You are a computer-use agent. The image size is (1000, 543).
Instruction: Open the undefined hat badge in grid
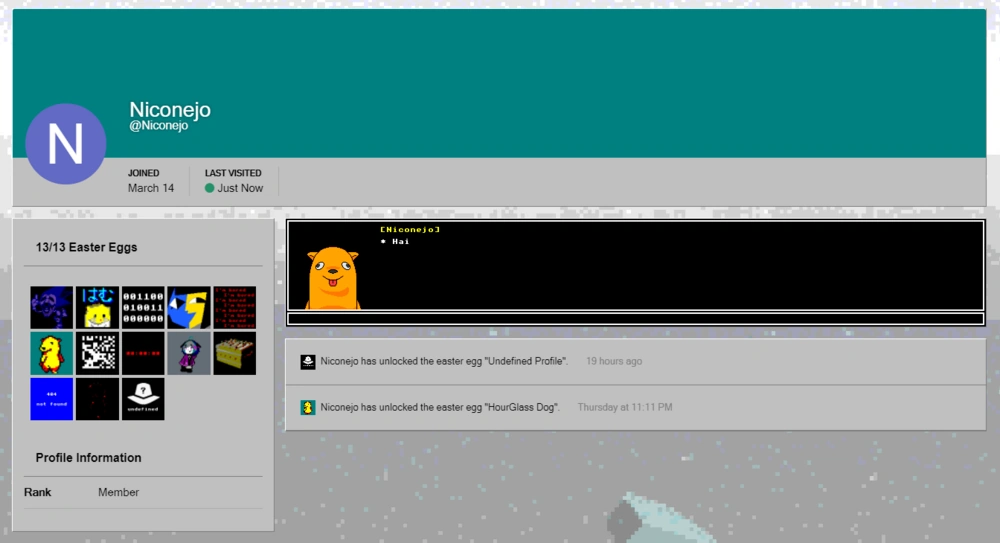pos(143,399)
